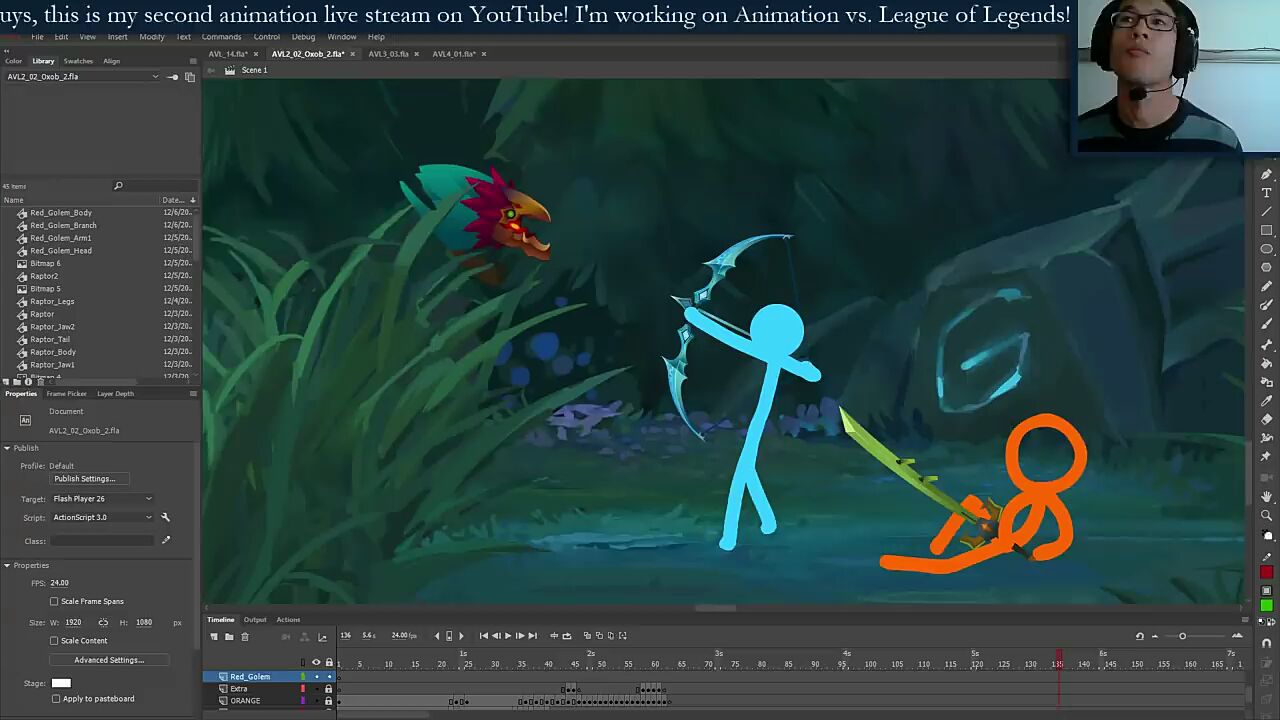Select the Eyedropper tool
Screen dimensions: 1280x720
1266,401
